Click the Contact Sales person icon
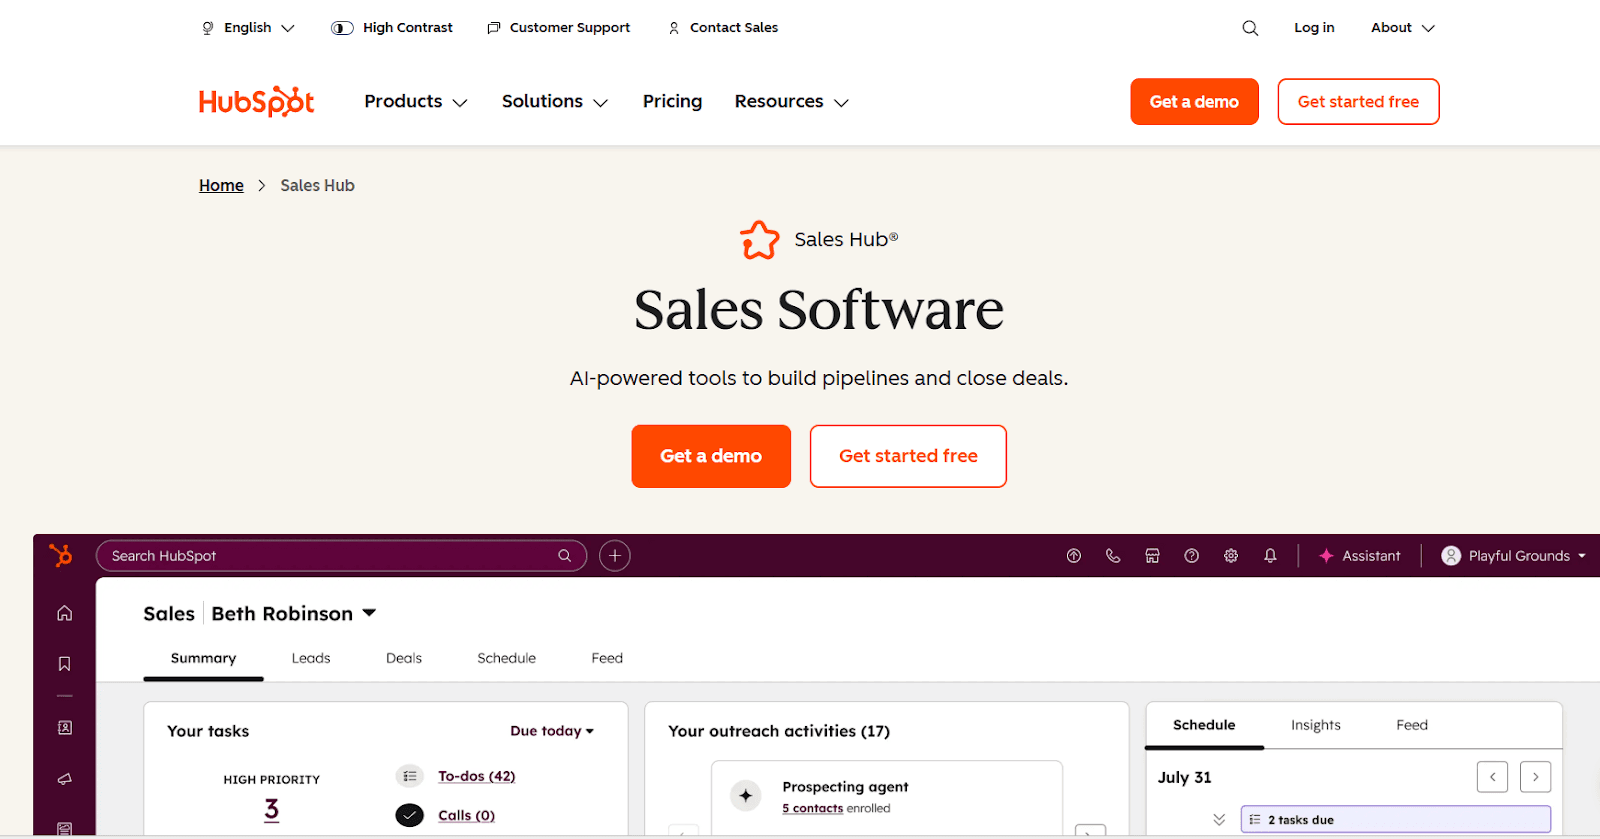The height and width of the screenshot is (839, 1600). coord(674,28)
